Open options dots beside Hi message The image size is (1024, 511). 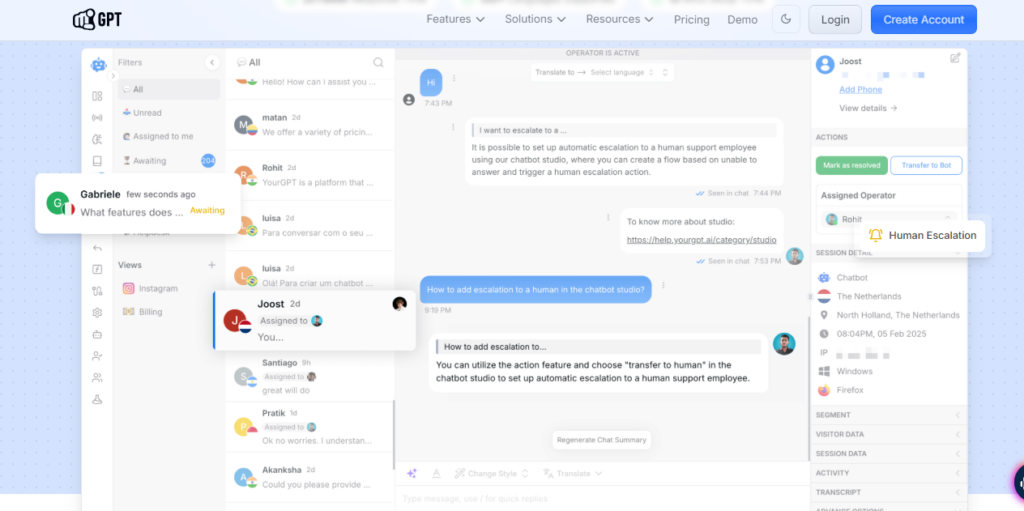(x=454, y=78)
